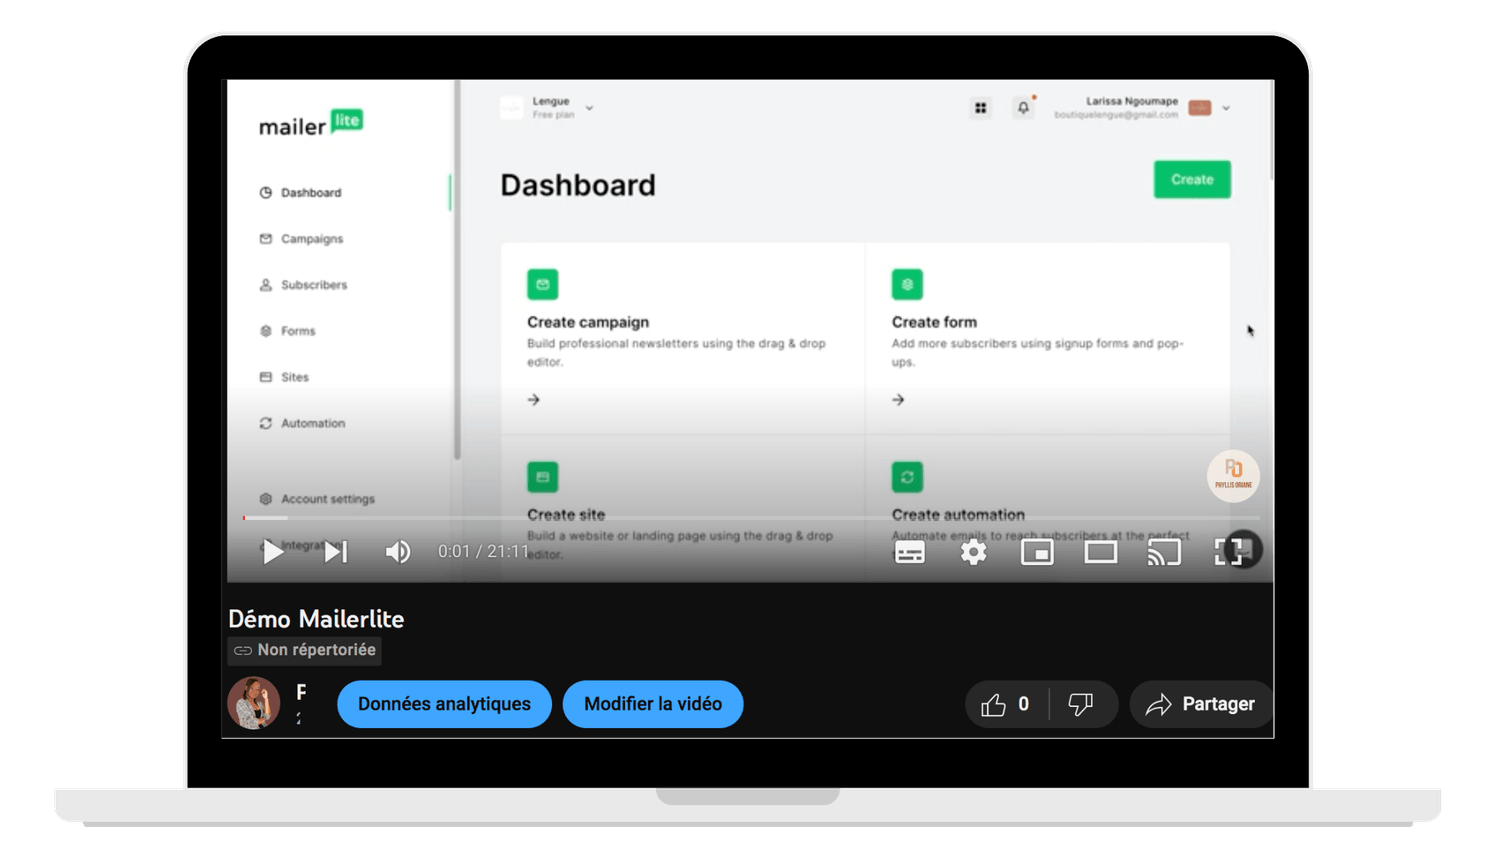
Task: Click the video progress bar
Action: 751,518
